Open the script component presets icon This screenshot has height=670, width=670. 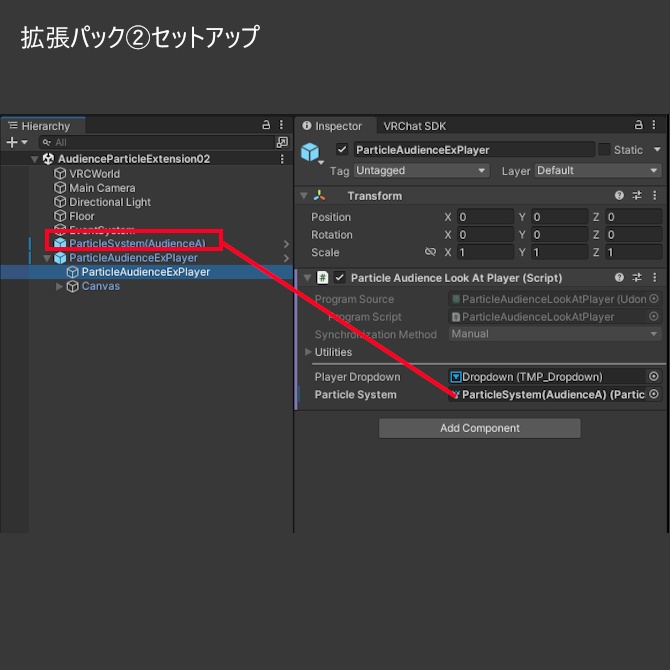[x=637, y=277]
